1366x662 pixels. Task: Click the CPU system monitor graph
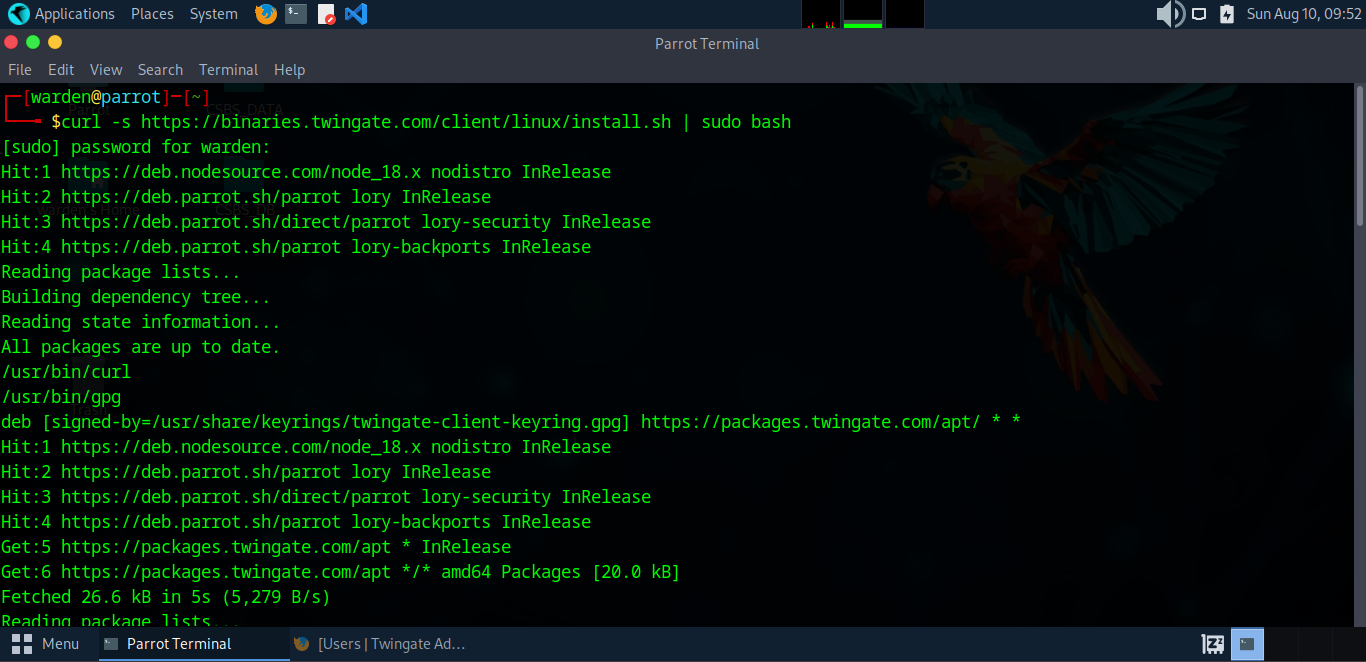click(821, 14)
